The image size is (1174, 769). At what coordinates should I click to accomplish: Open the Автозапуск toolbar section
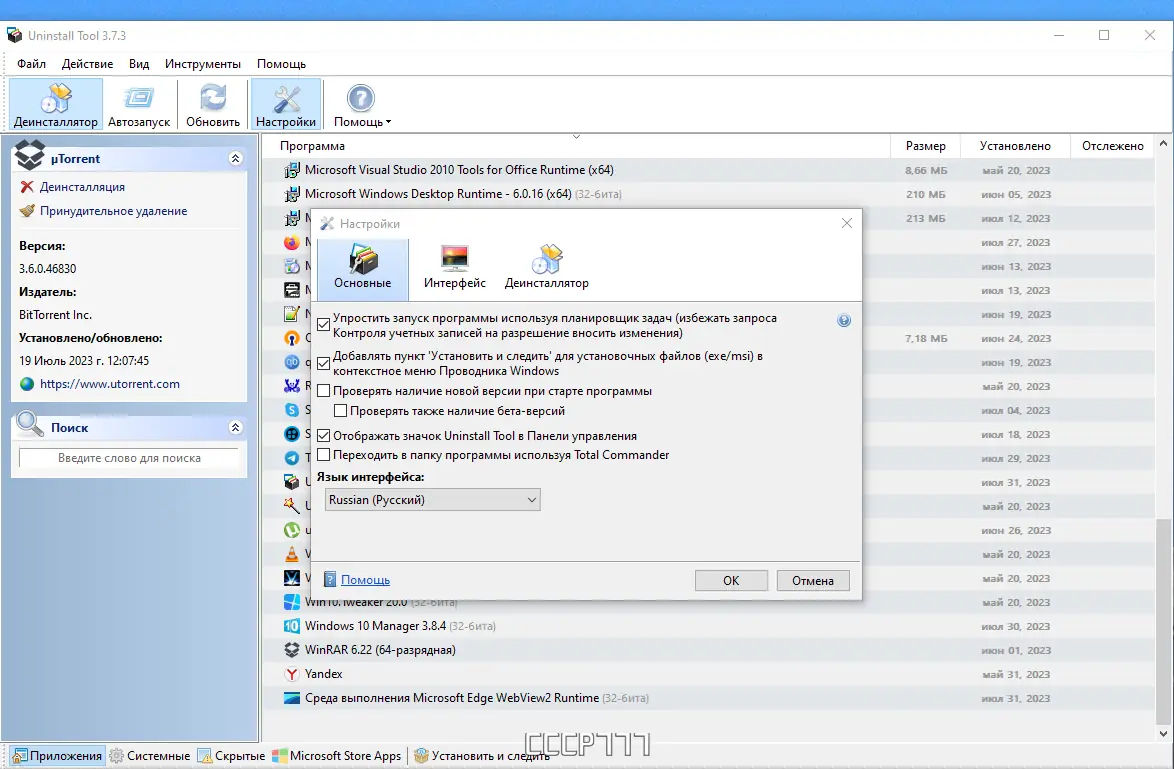(139, 104)
